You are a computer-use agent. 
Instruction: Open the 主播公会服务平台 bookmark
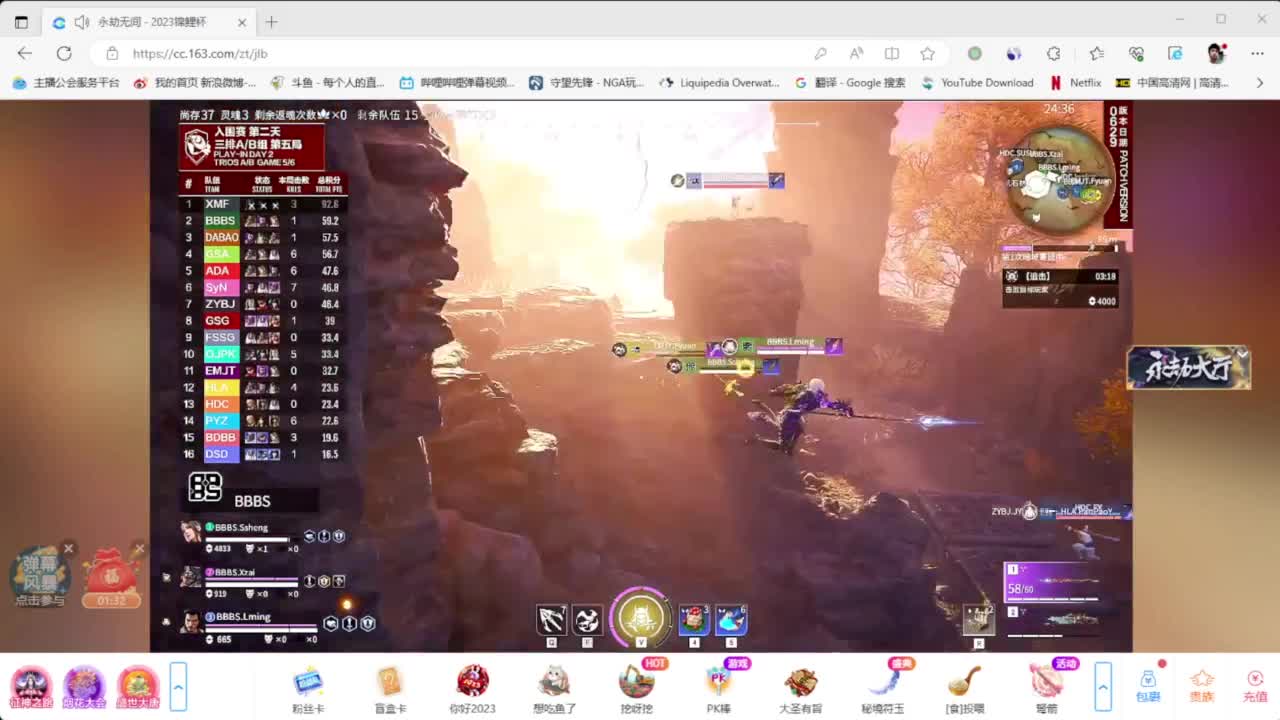pyautogui.click(x=66, y=83)
